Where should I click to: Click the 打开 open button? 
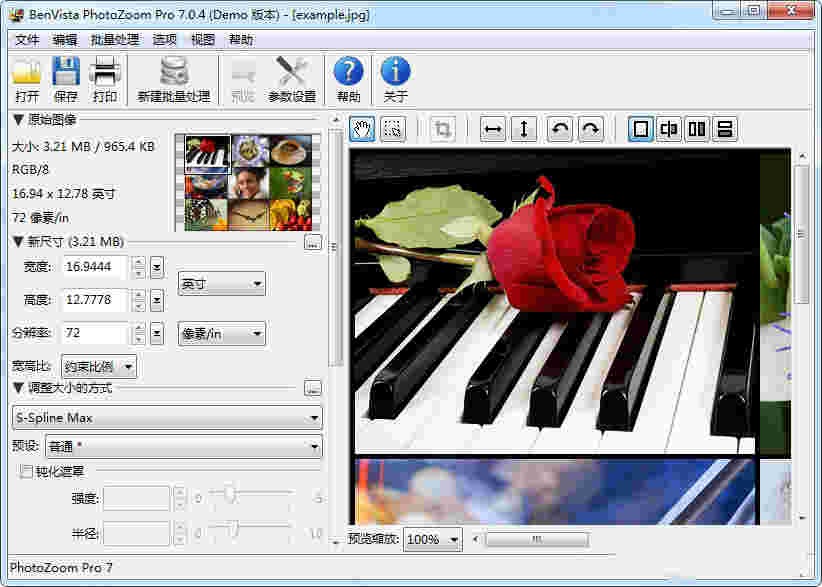[27, 78]
